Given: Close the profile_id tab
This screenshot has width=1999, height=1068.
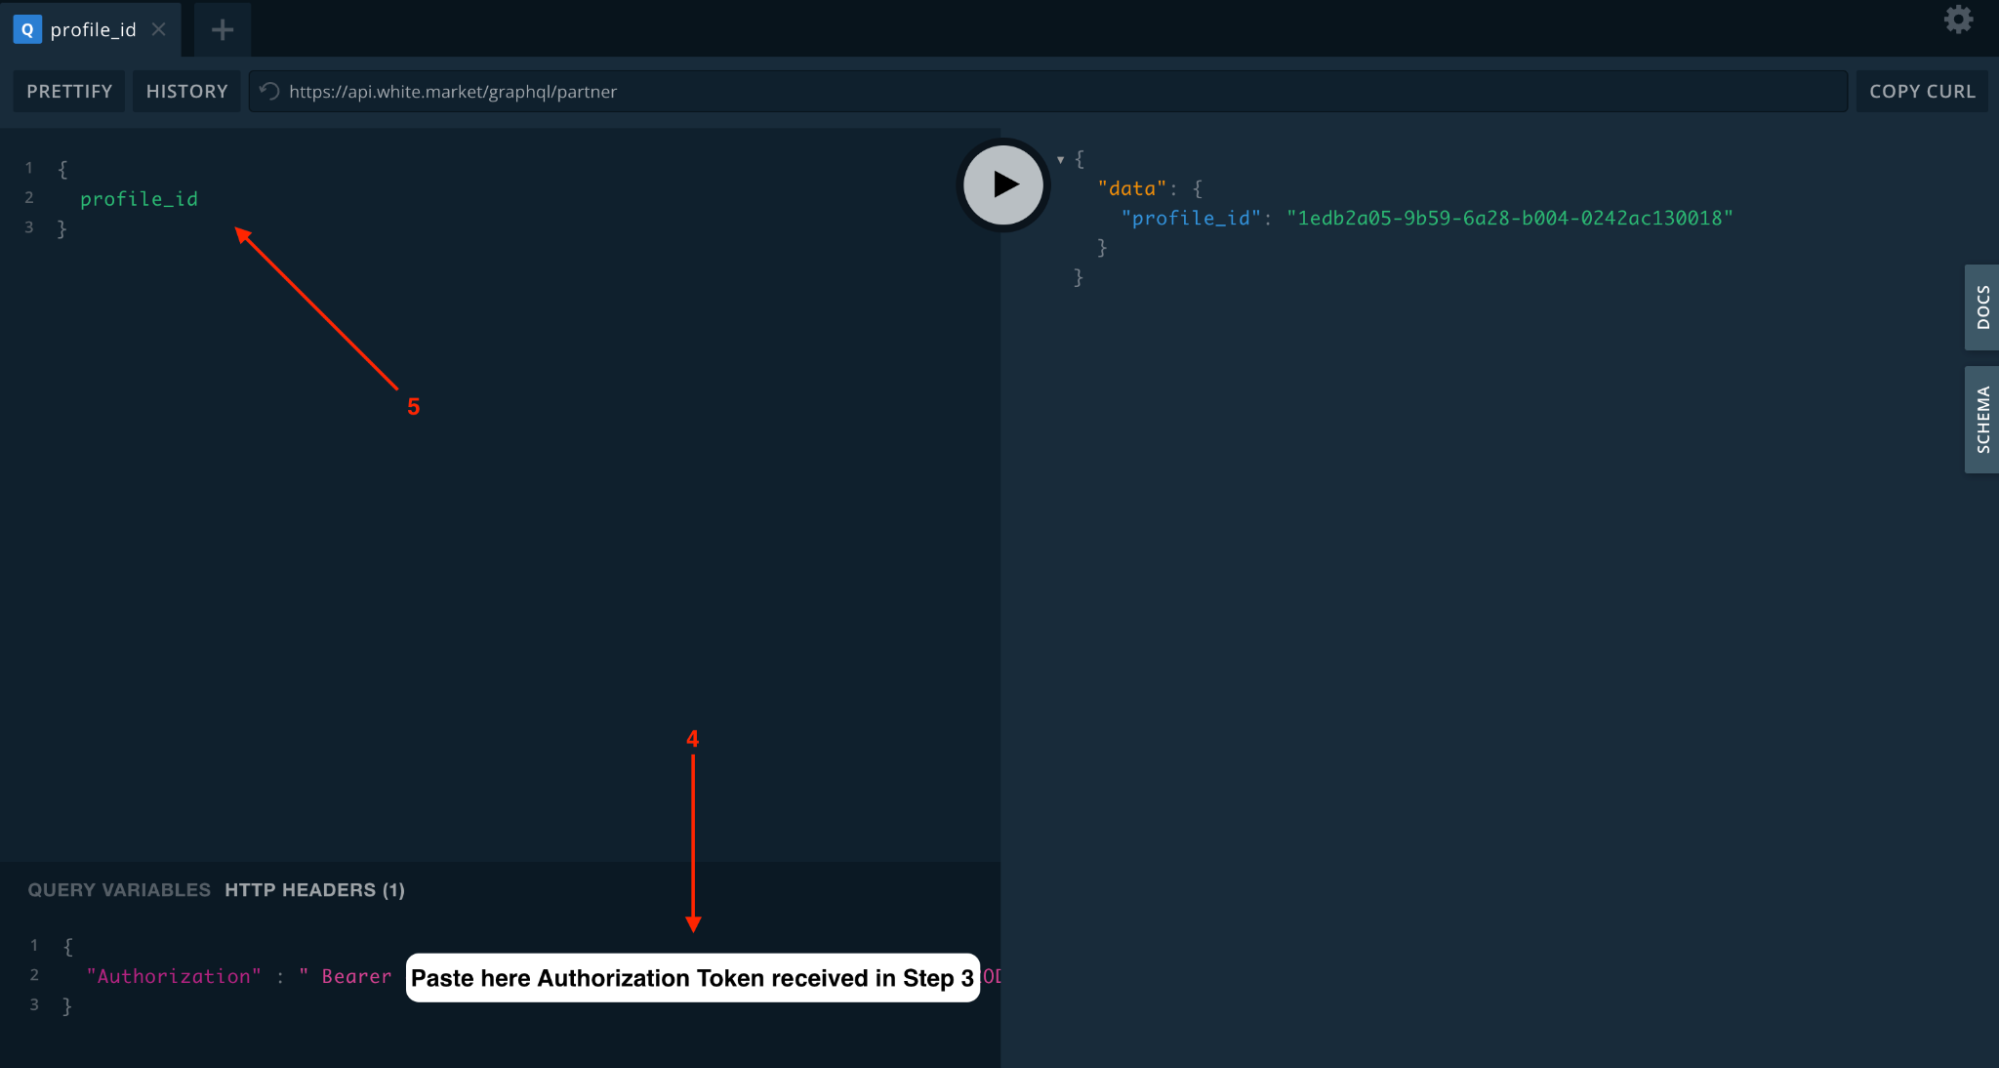Looking at the screenshot, I should [x=158, y=29].
